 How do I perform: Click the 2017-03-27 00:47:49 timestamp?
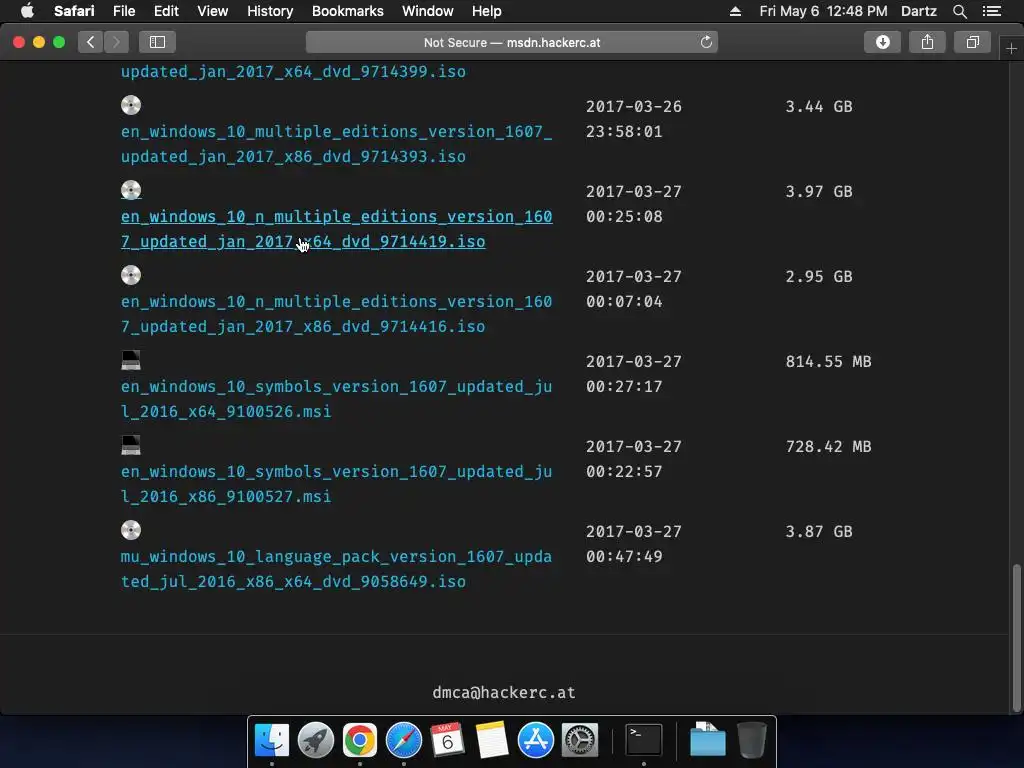click(x=633, y=543)
